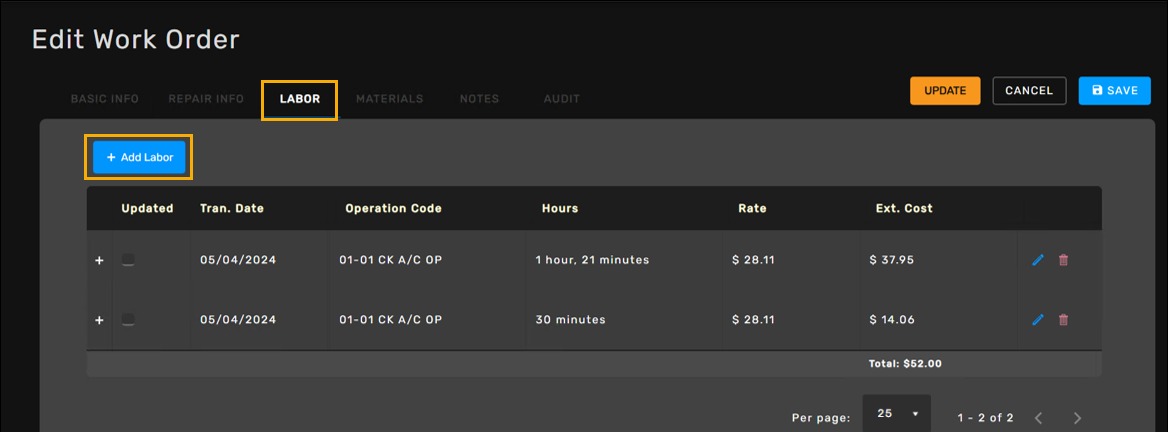Click the pencil edit icon for the $14.06 row
Screen dimensions: 1168x432
point(1037,320)
